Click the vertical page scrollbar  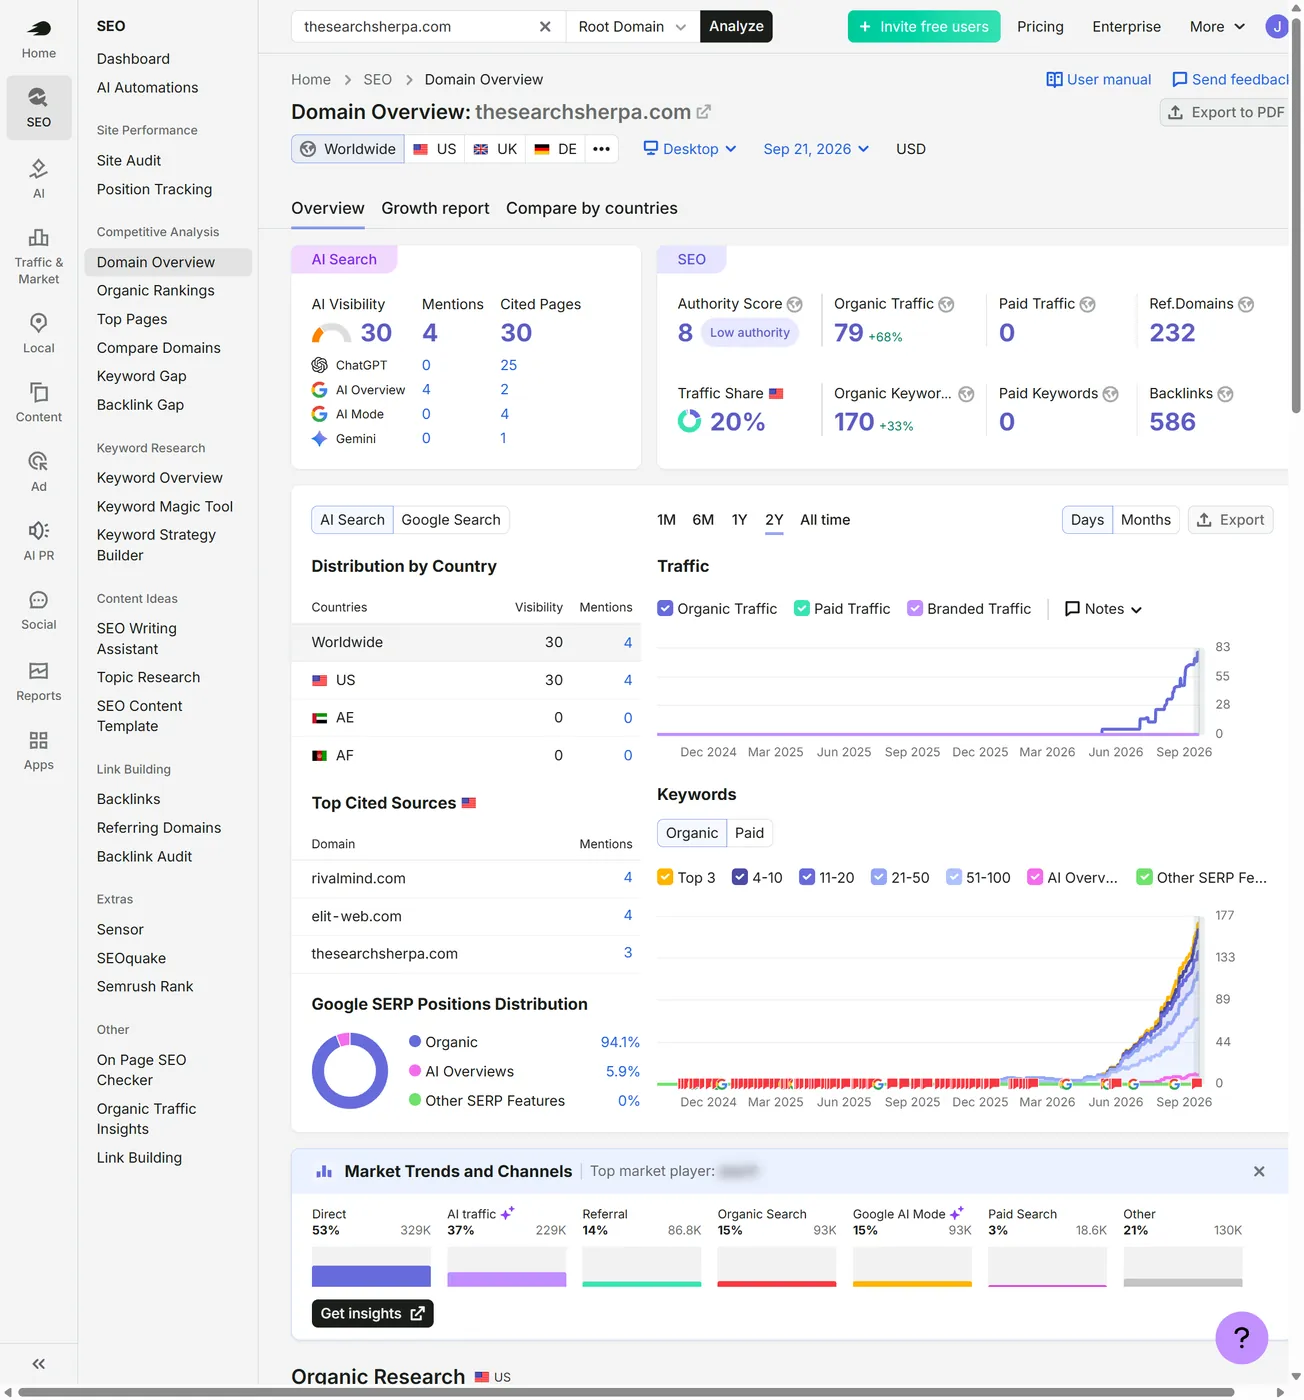(1296, 215)
